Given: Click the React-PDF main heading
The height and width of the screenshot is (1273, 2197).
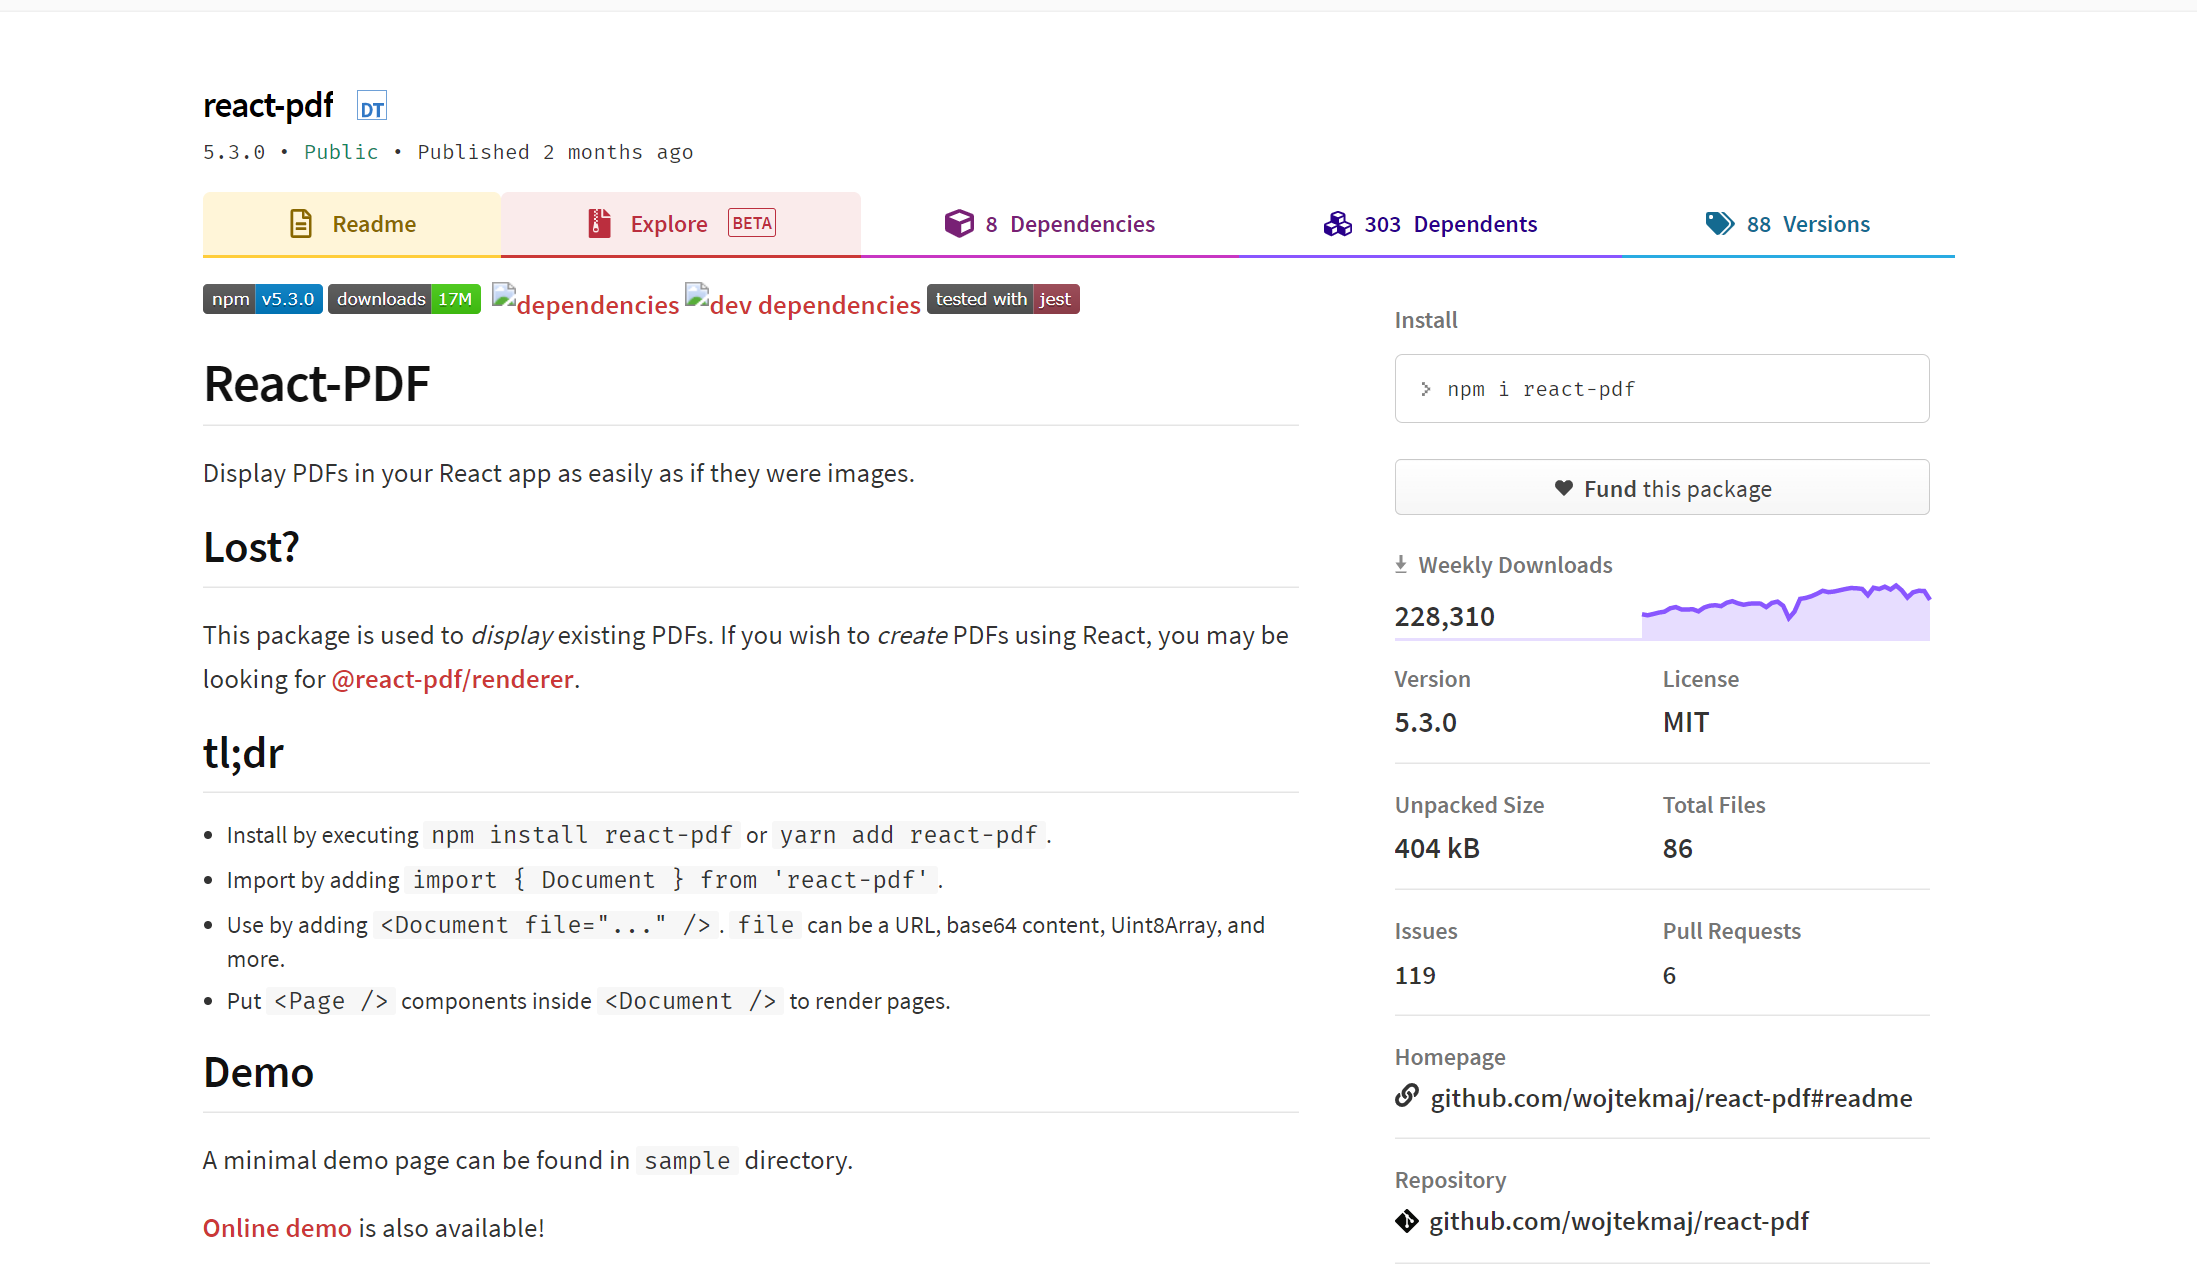Looking at the screenshot, I should (x=316, y=384).
